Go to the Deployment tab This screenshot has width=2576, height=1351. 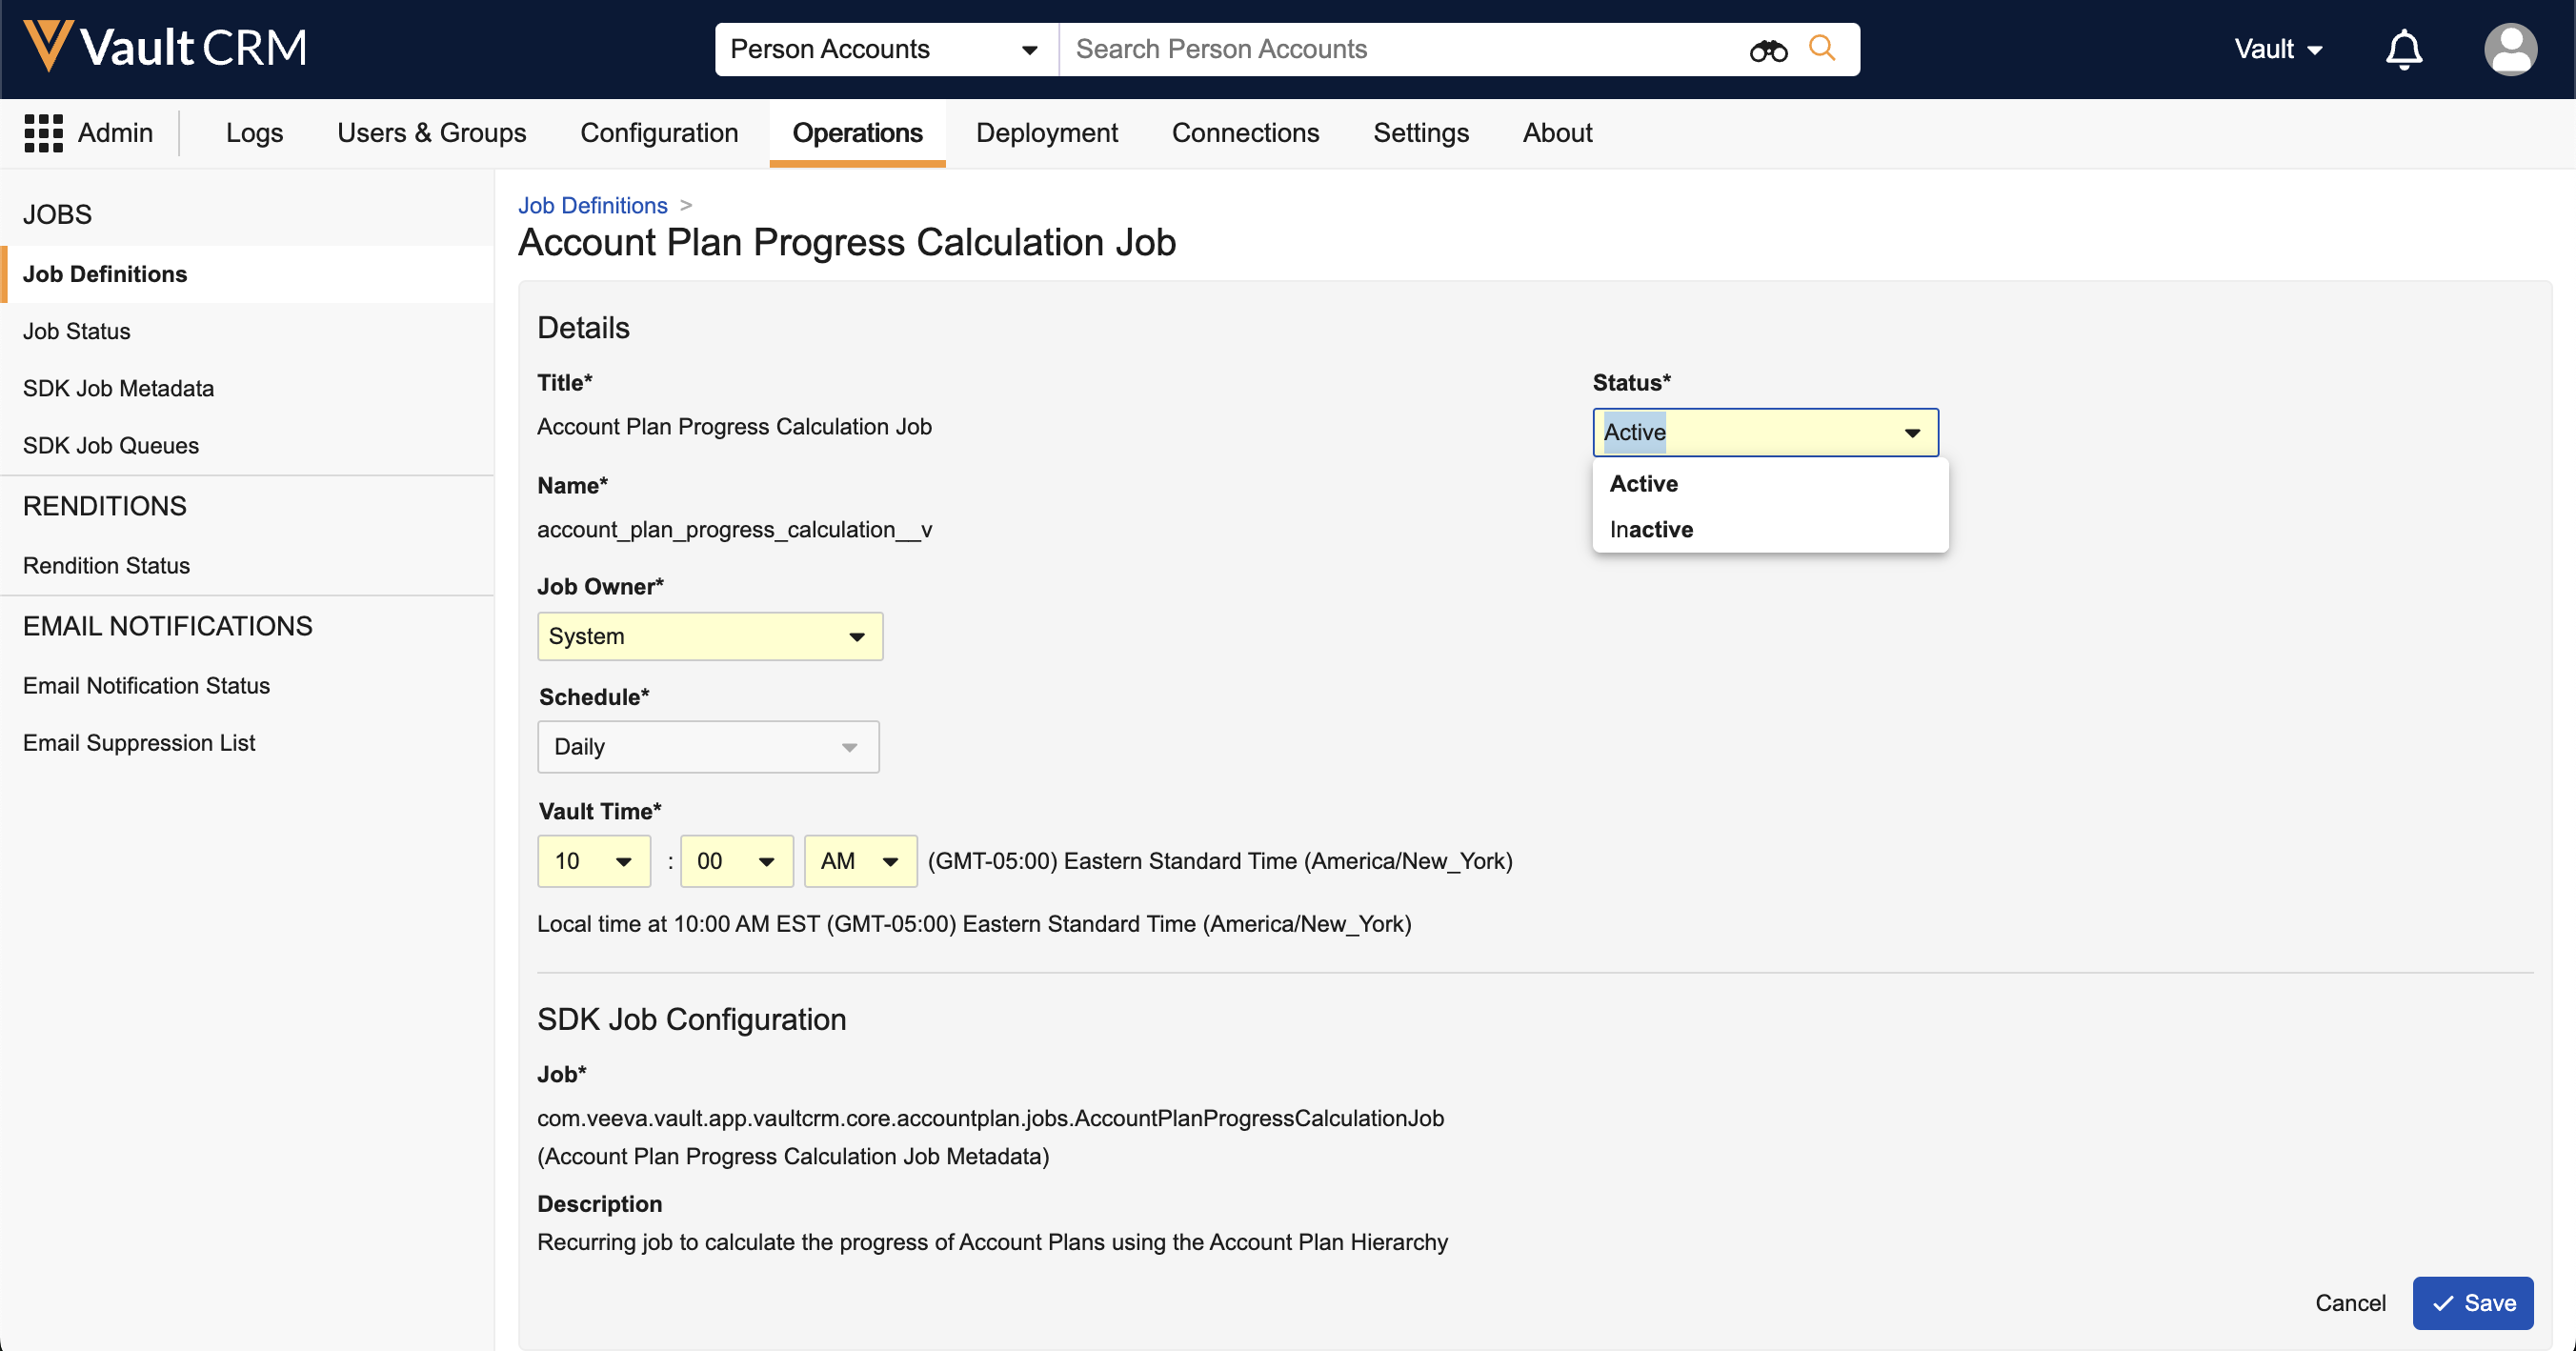pyautogui.click(x=1046, y=133)
